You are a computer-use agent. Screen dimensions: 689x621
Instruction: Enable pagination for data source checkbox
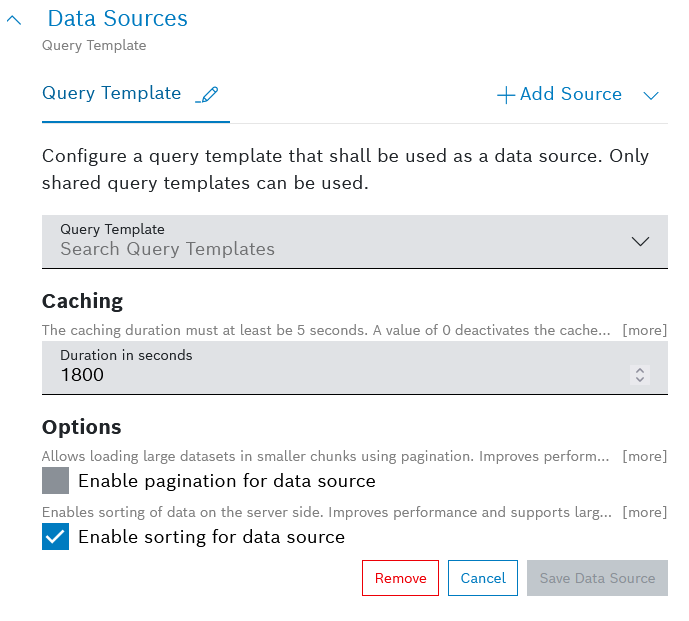tap(56, 481)
